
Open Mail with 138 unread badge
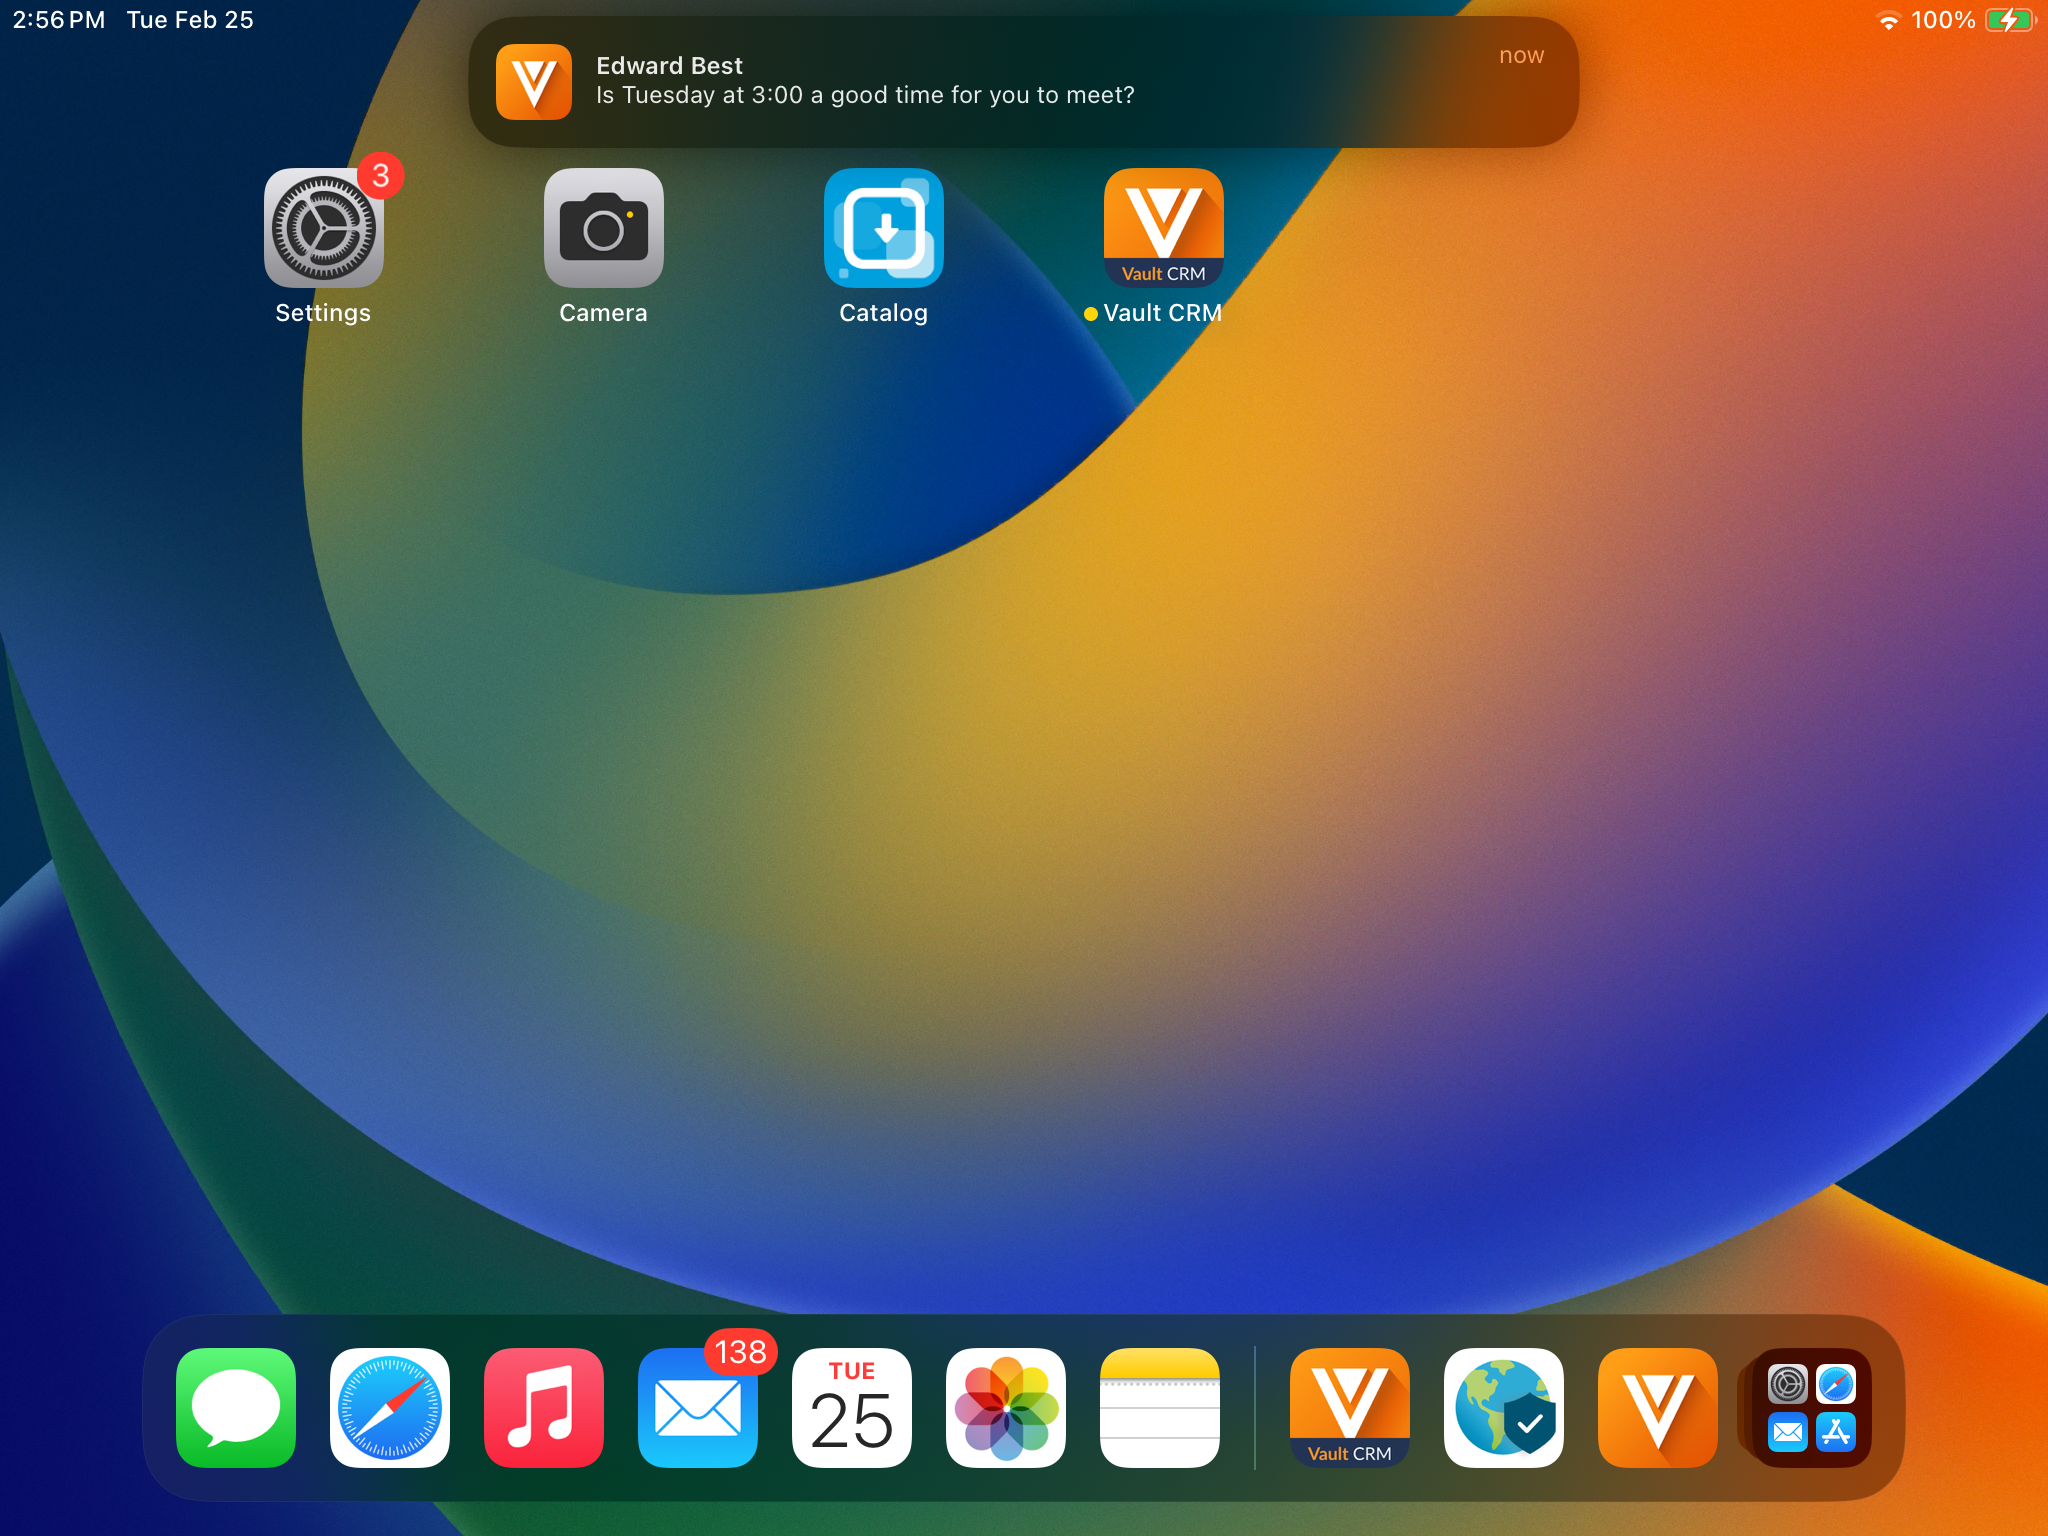[698, 1407]
